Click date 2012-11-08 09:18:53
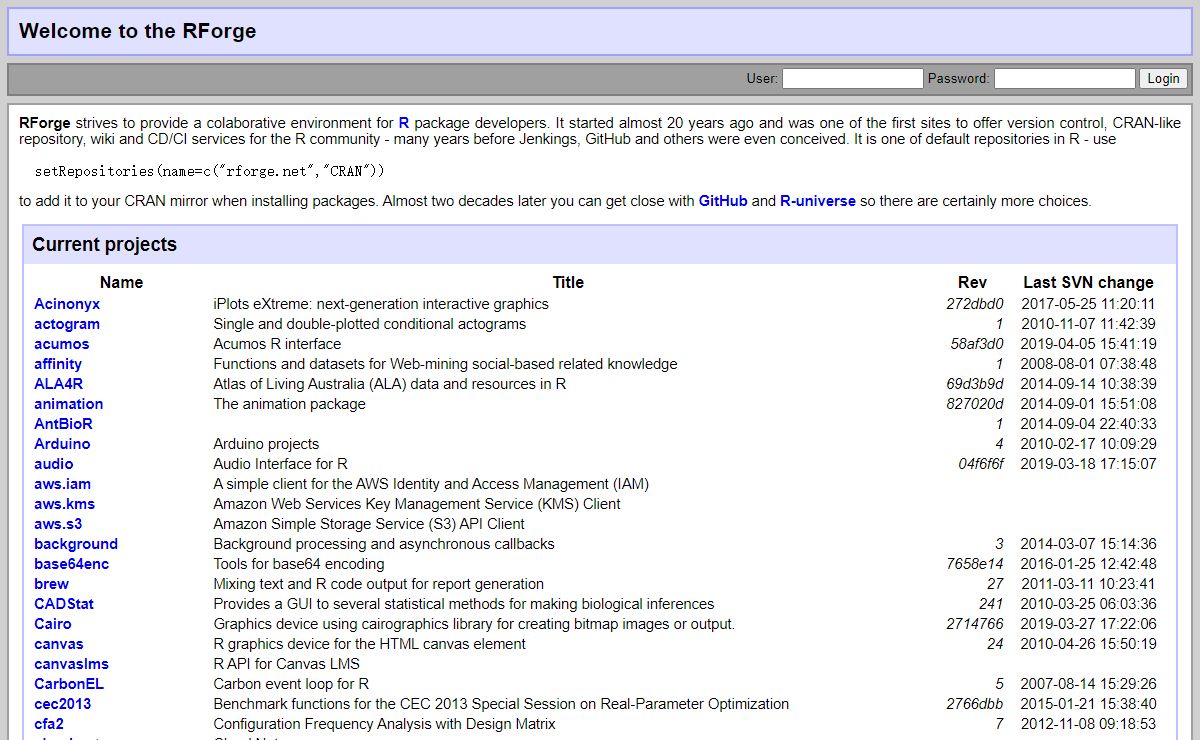This screenshot has width=1200, height=740. [1088, 724]
